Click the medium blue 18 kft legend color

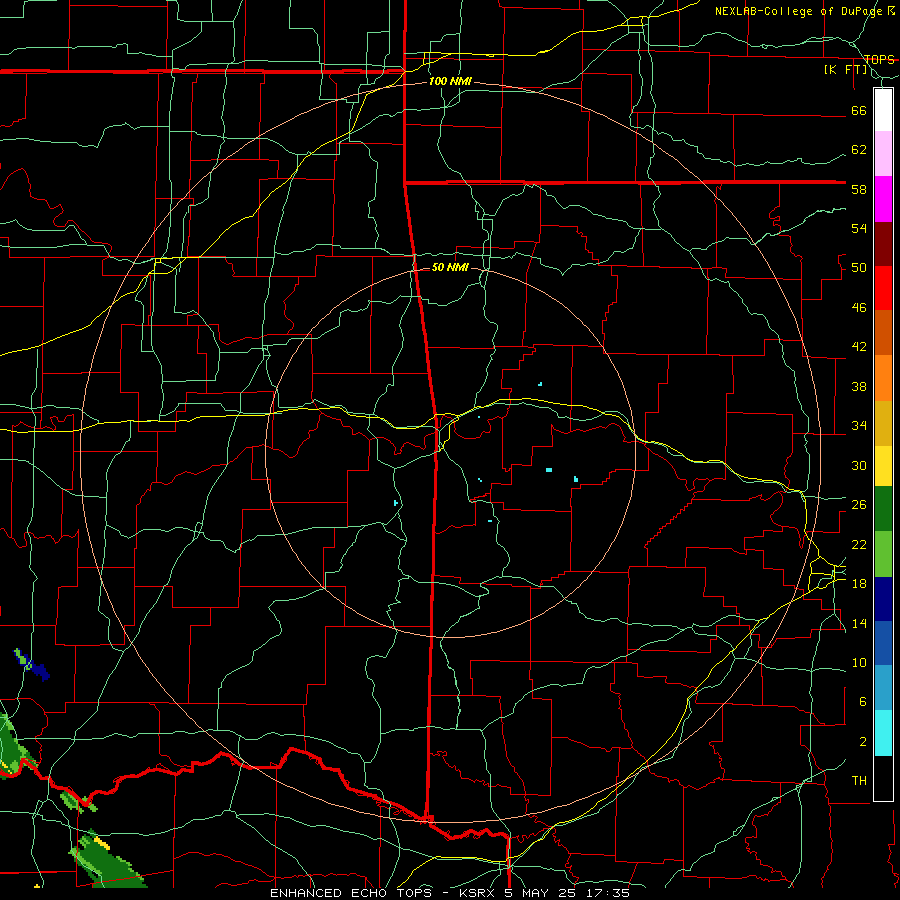point(883,643)
